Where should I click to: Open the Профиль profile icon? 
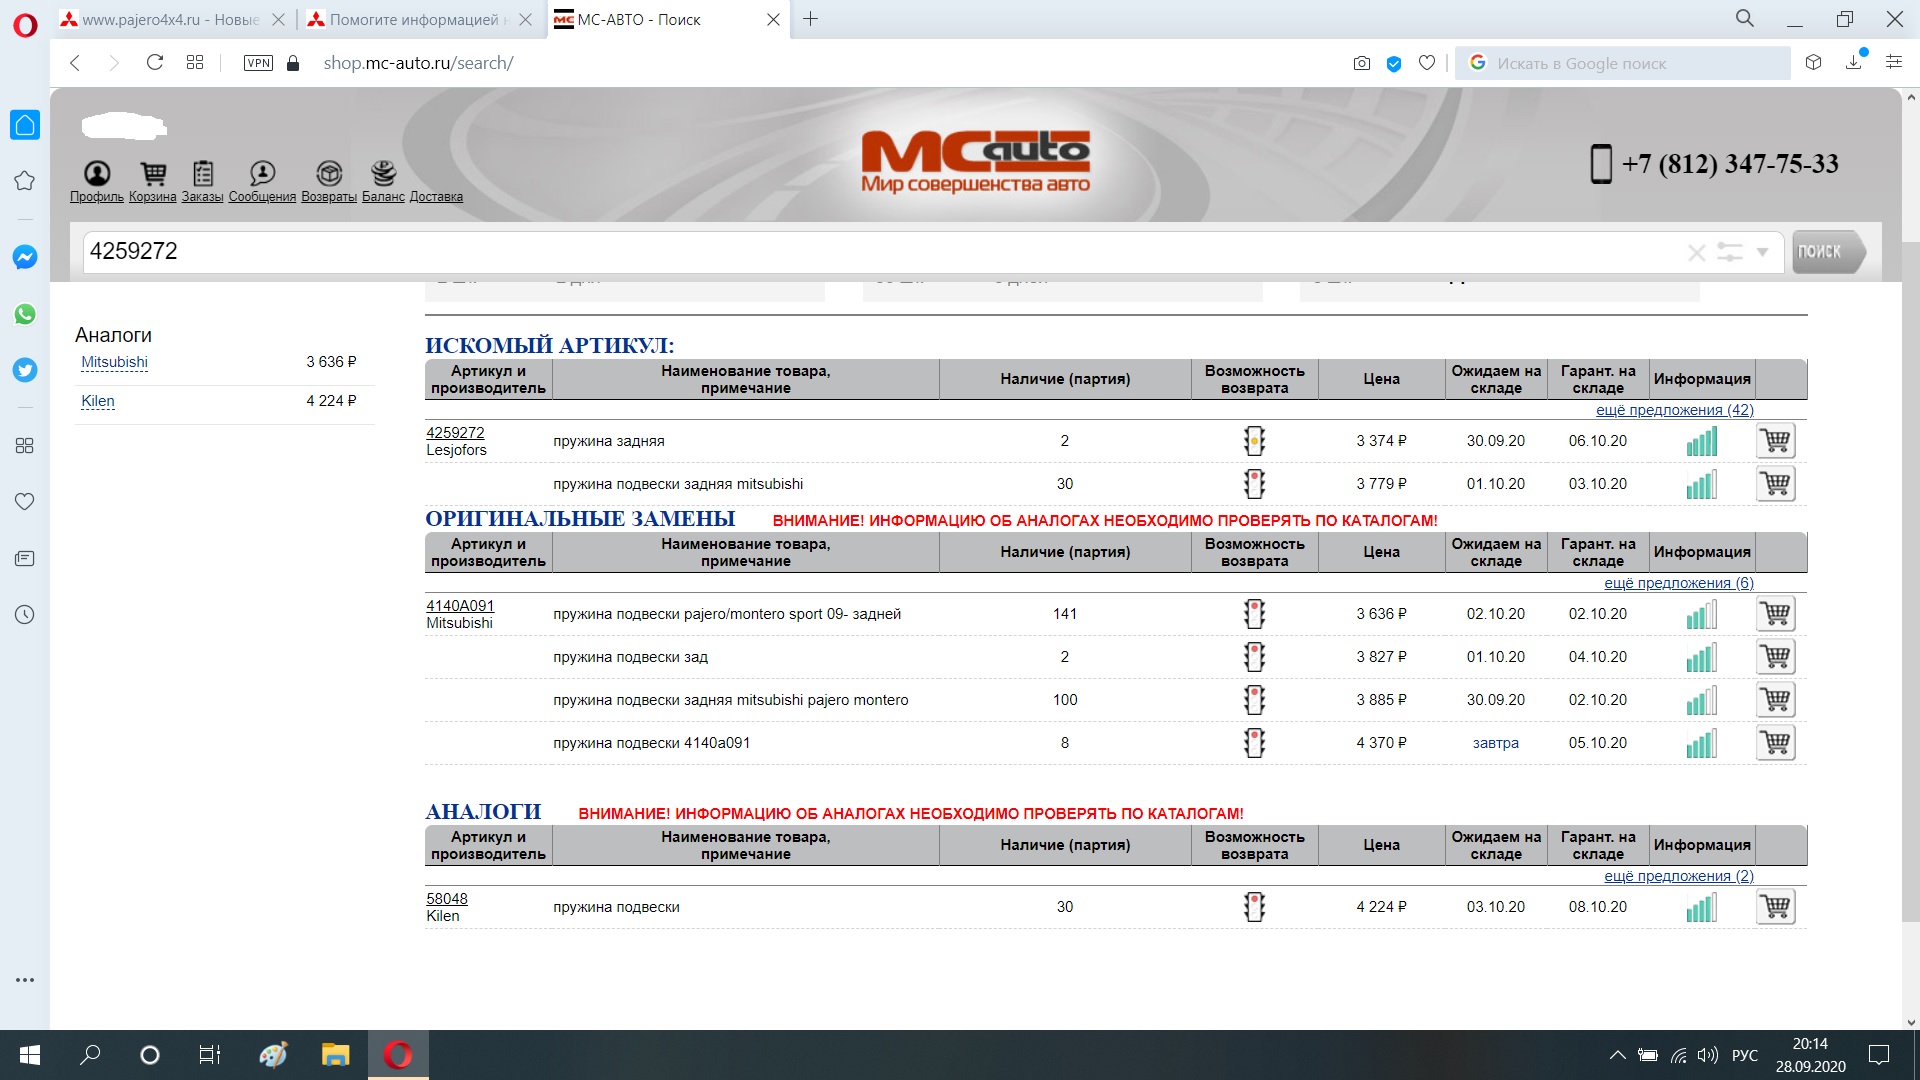(x=96, y=175)
